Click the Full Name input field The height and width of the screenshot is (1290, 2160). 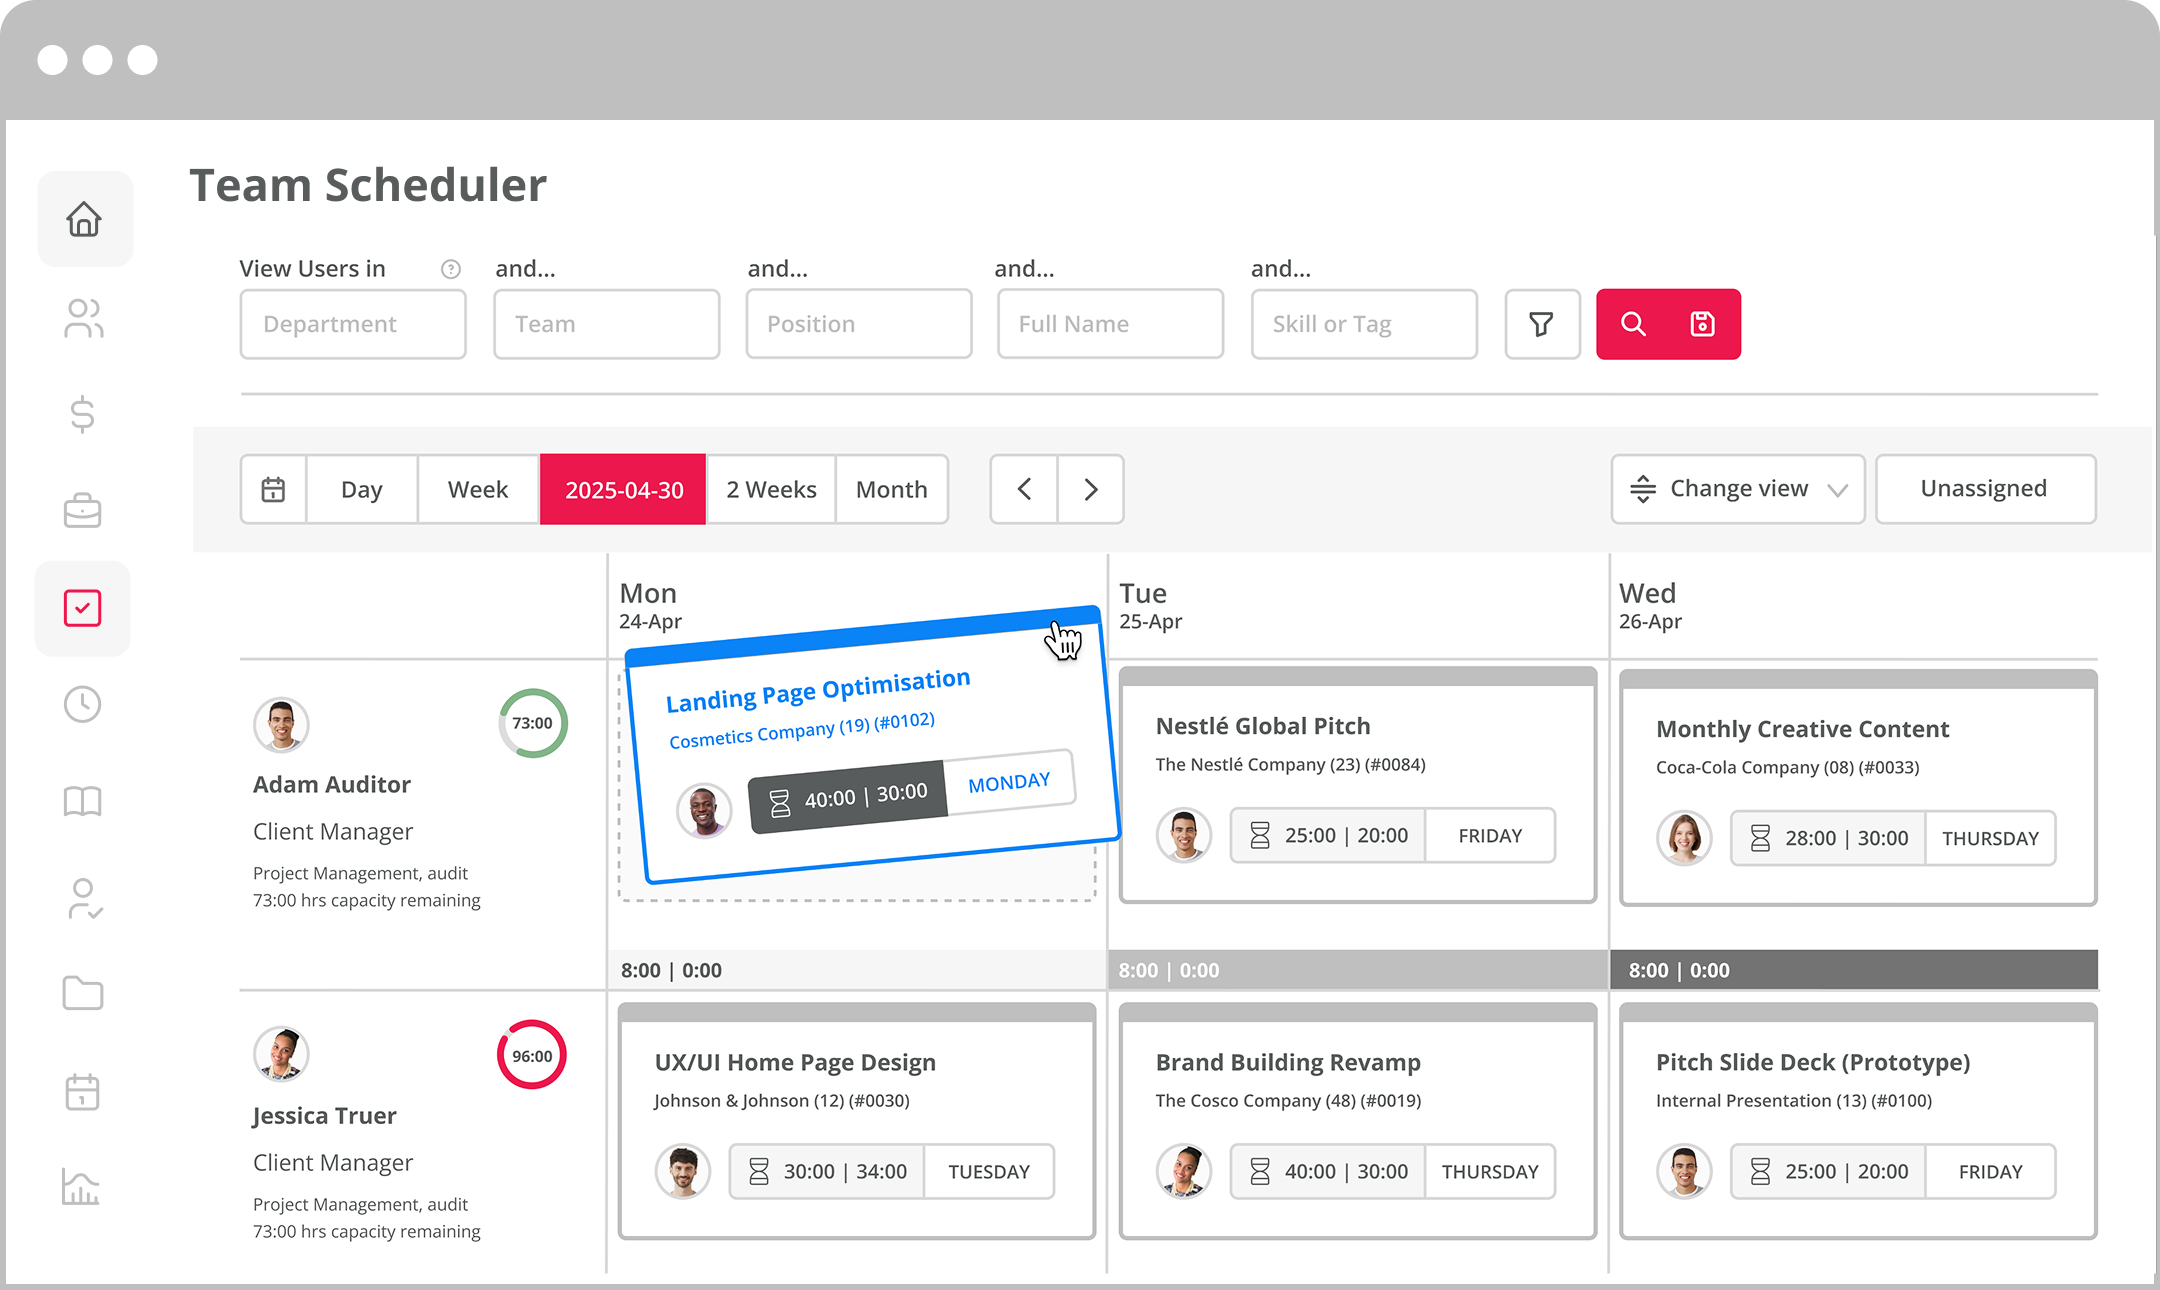click(x=1110, y=324)
